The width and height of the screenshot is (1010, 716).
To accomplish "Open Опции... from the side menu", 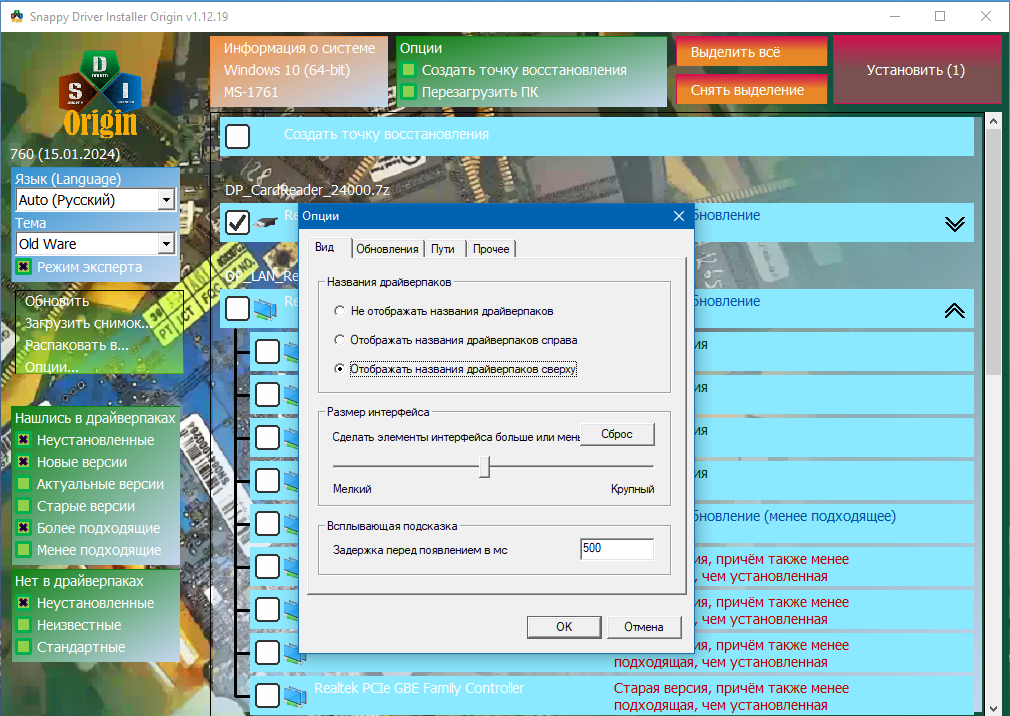I will click(x=52, y=366).
